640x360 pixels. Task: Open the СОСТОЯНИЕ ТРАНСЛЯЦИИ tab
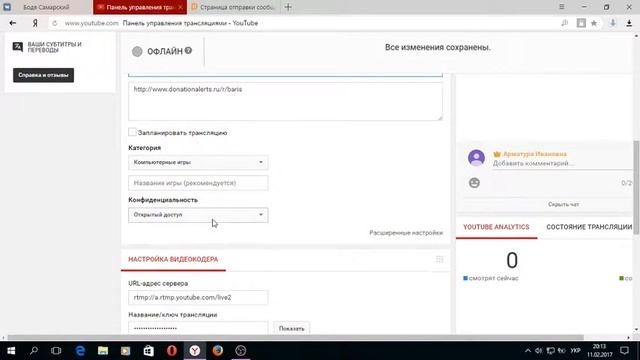[x=589, y=227]
